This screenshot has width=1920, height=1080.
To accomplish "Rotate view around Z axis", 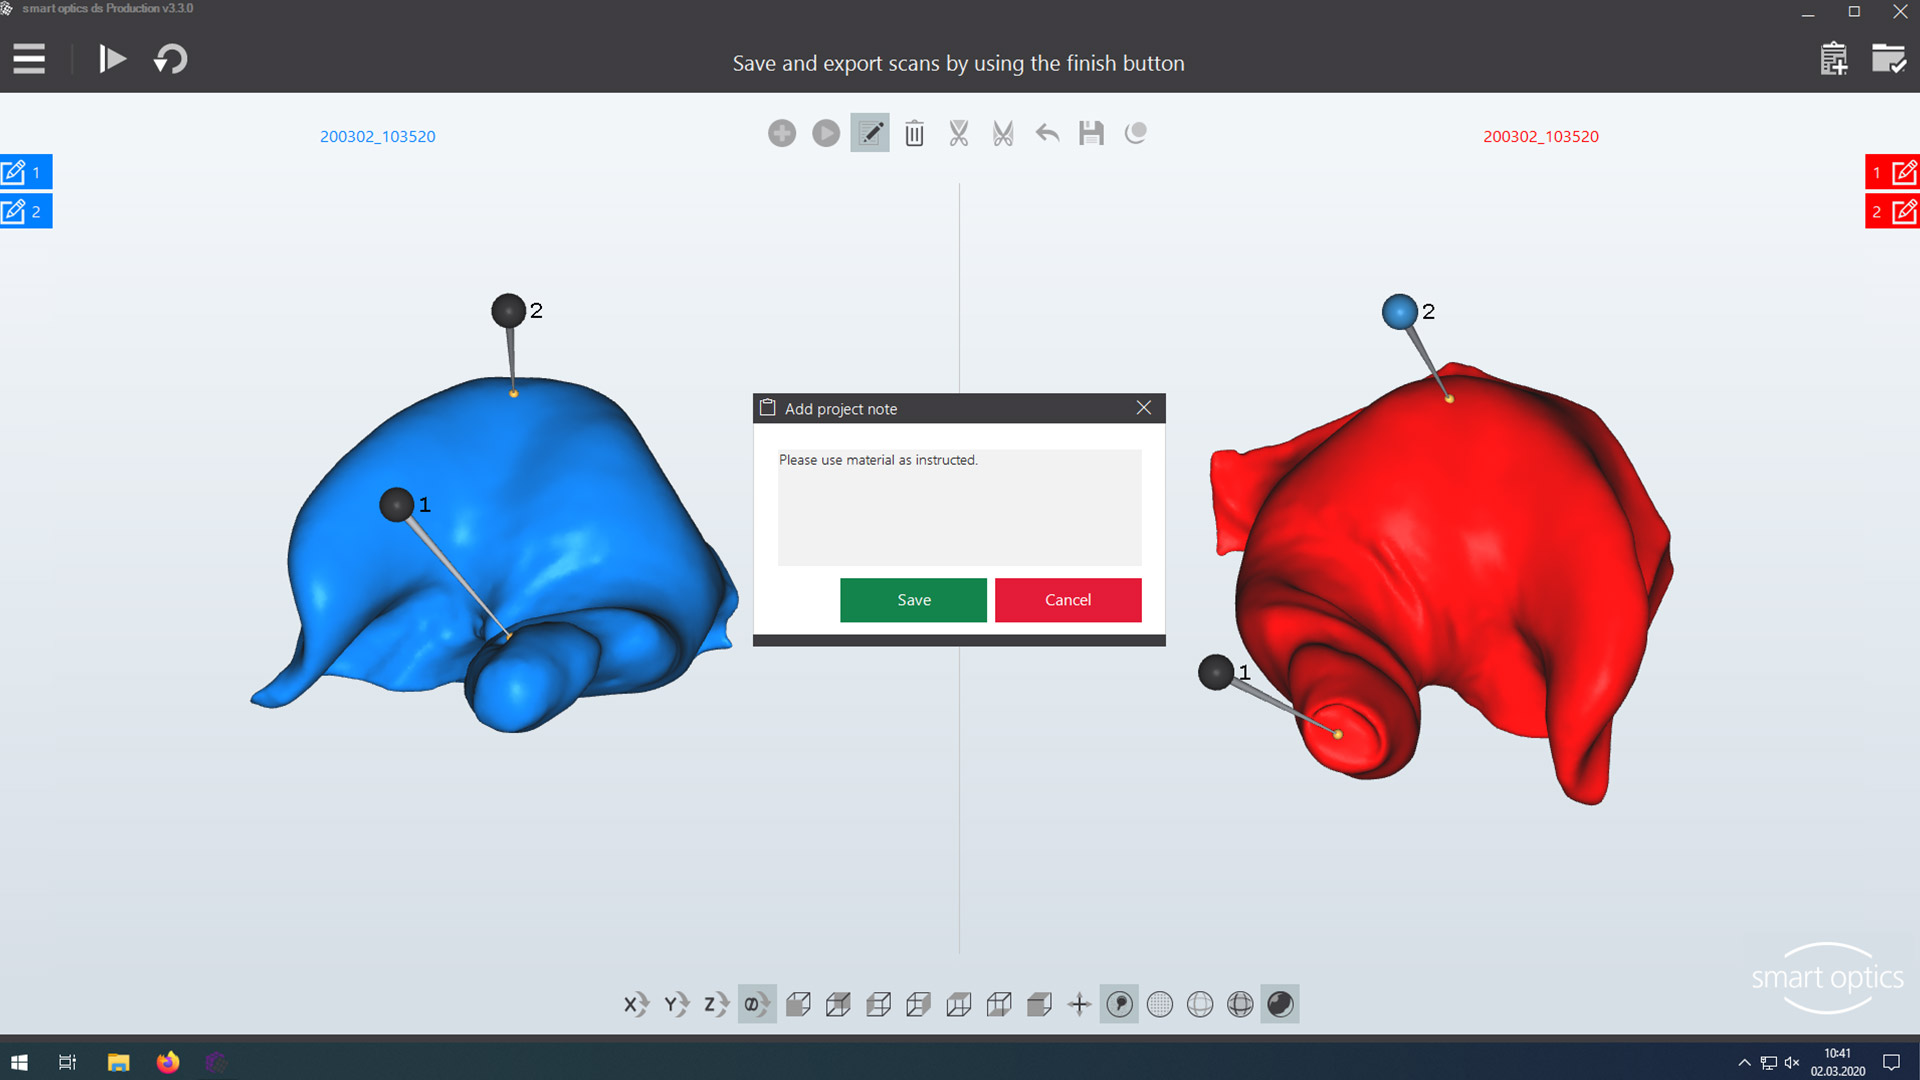I will coord(716,1004).
